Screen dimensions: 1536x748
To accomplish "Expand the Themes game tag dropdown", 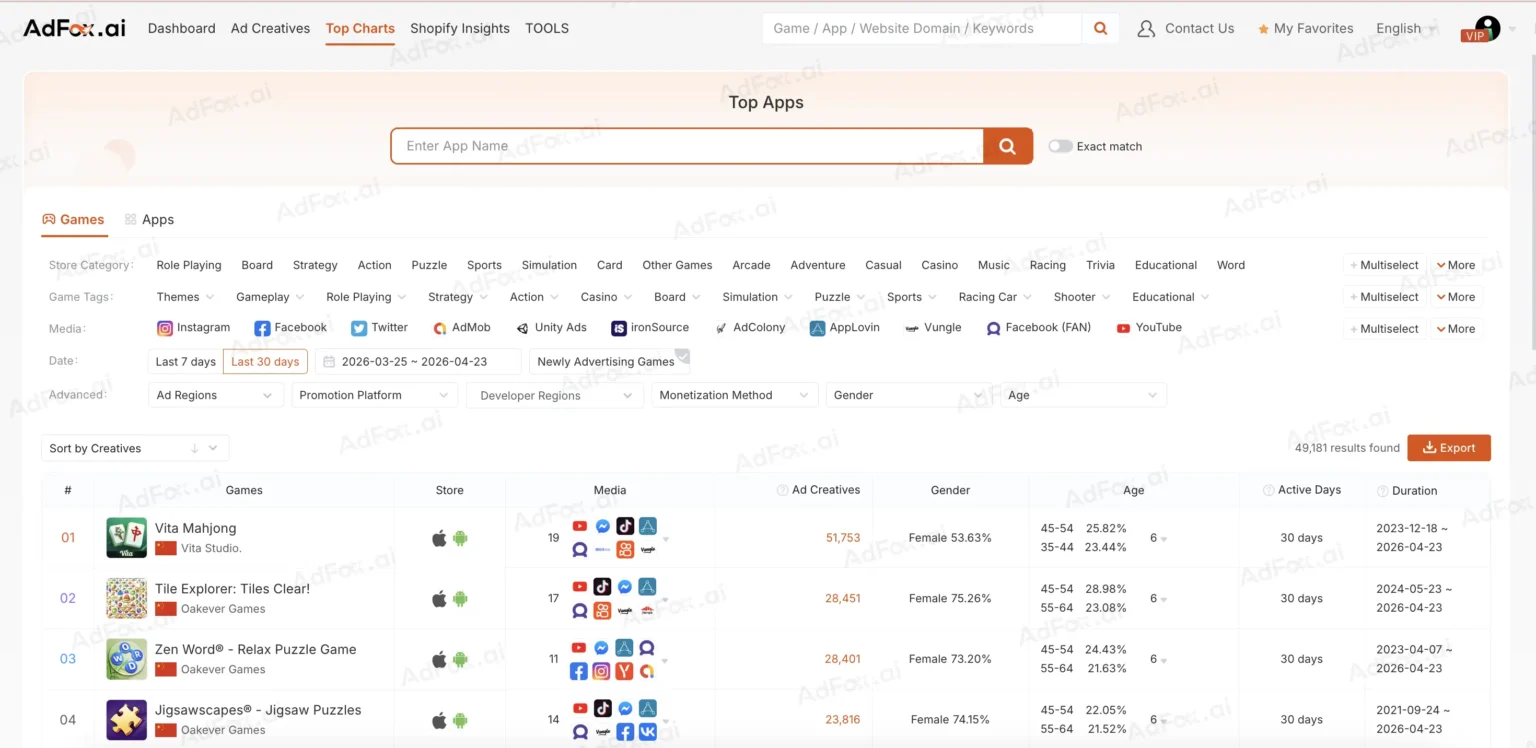I will coord(185,297).
